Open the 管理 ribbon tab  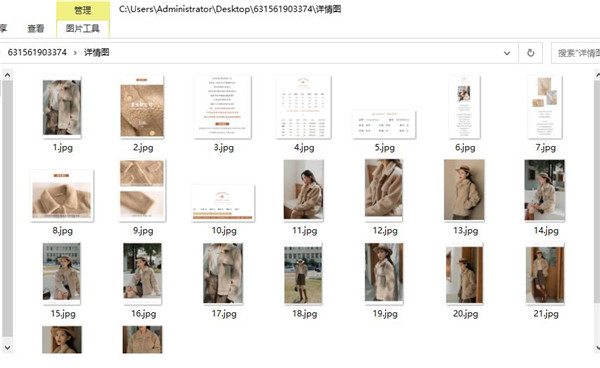[83, 10]
